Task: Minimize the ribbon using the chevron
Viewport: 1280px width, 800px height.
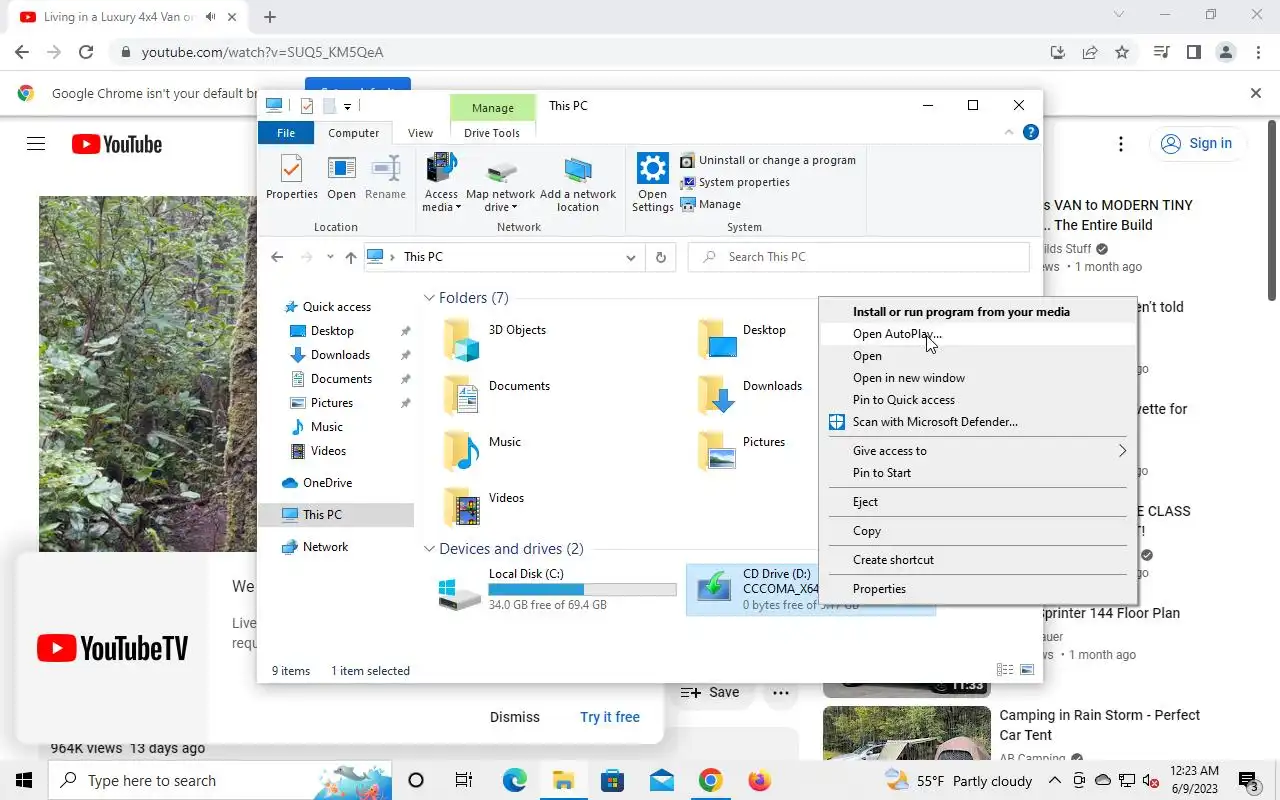Action: coord(1009,132)
